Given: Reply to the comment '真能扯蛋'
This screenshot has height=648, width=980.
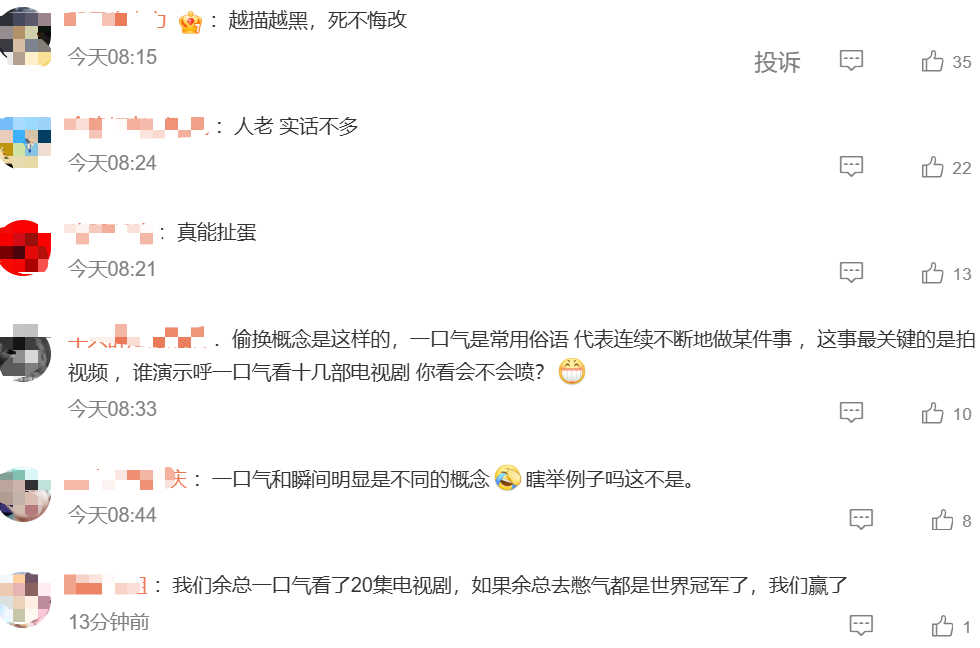Looking at the screenshot, I should [851, 272].
